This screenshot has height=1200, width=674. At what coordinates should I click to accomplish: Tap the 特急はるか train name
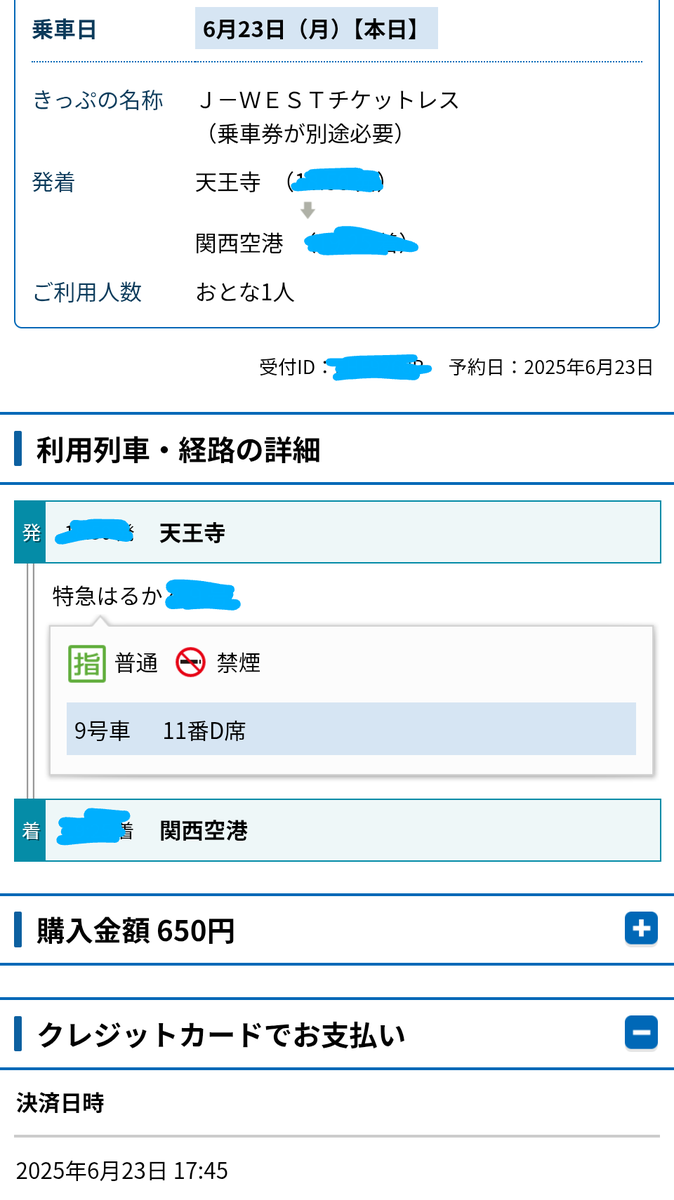pos(108,597)
